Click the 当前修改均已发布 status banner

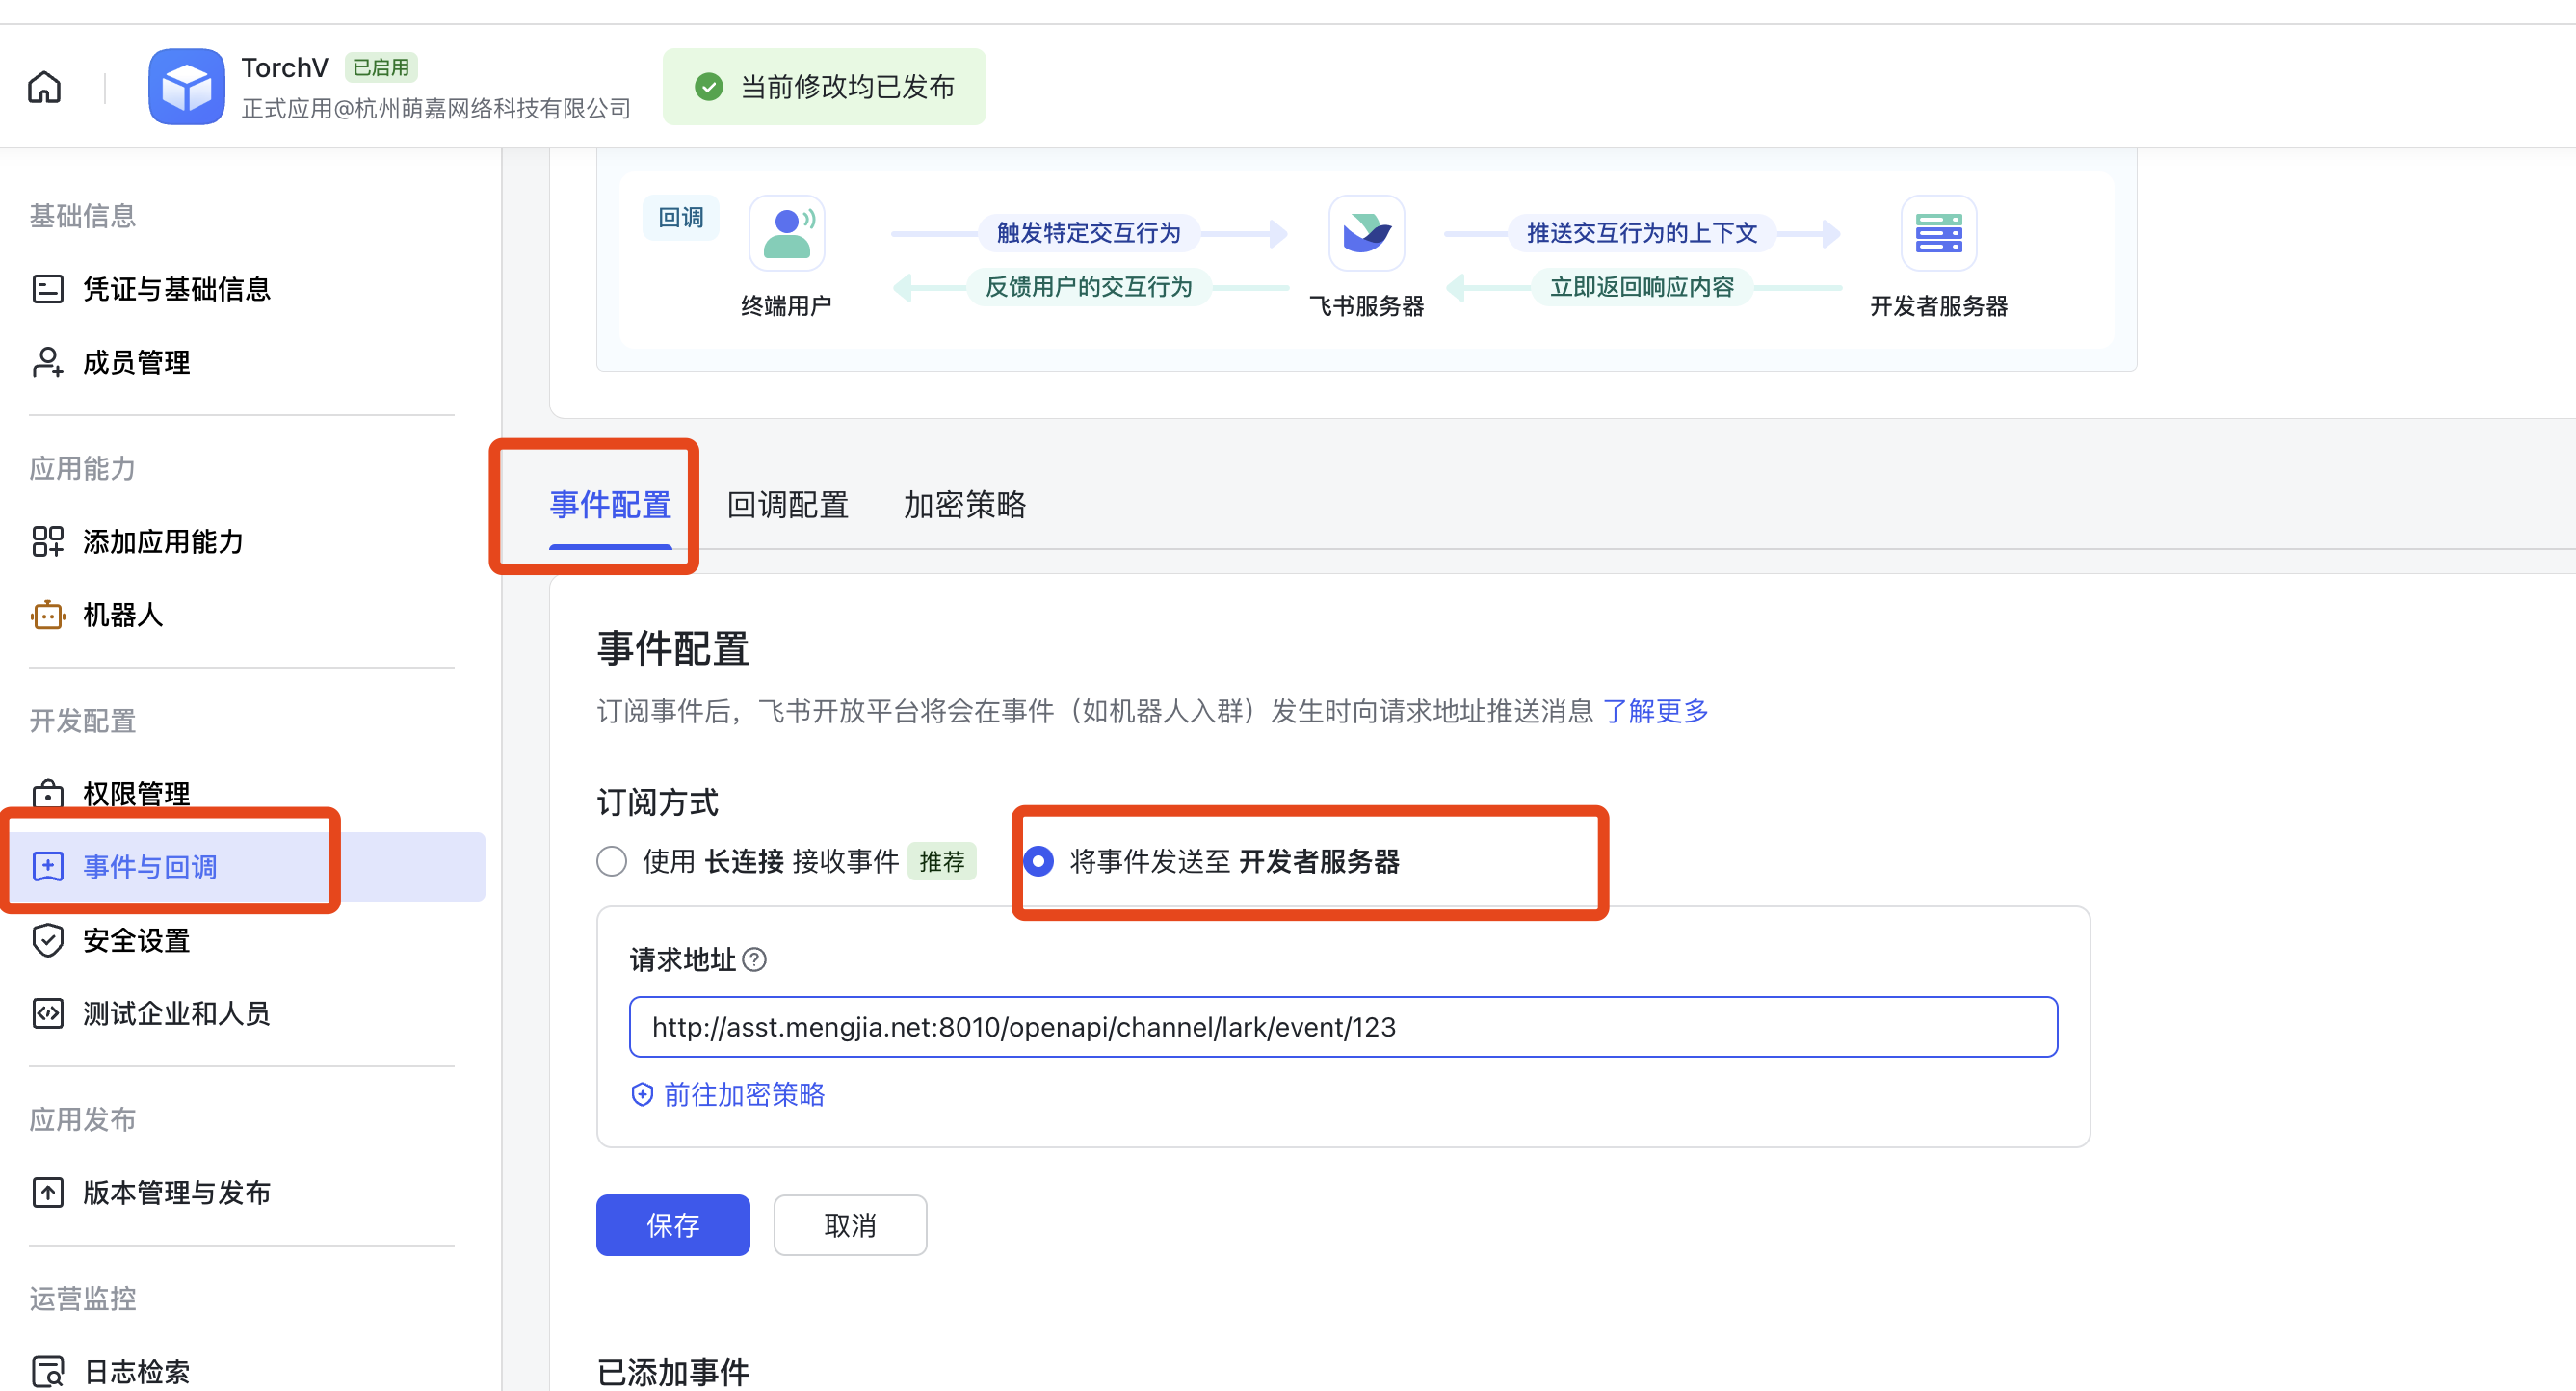click(x=824, y=87)
